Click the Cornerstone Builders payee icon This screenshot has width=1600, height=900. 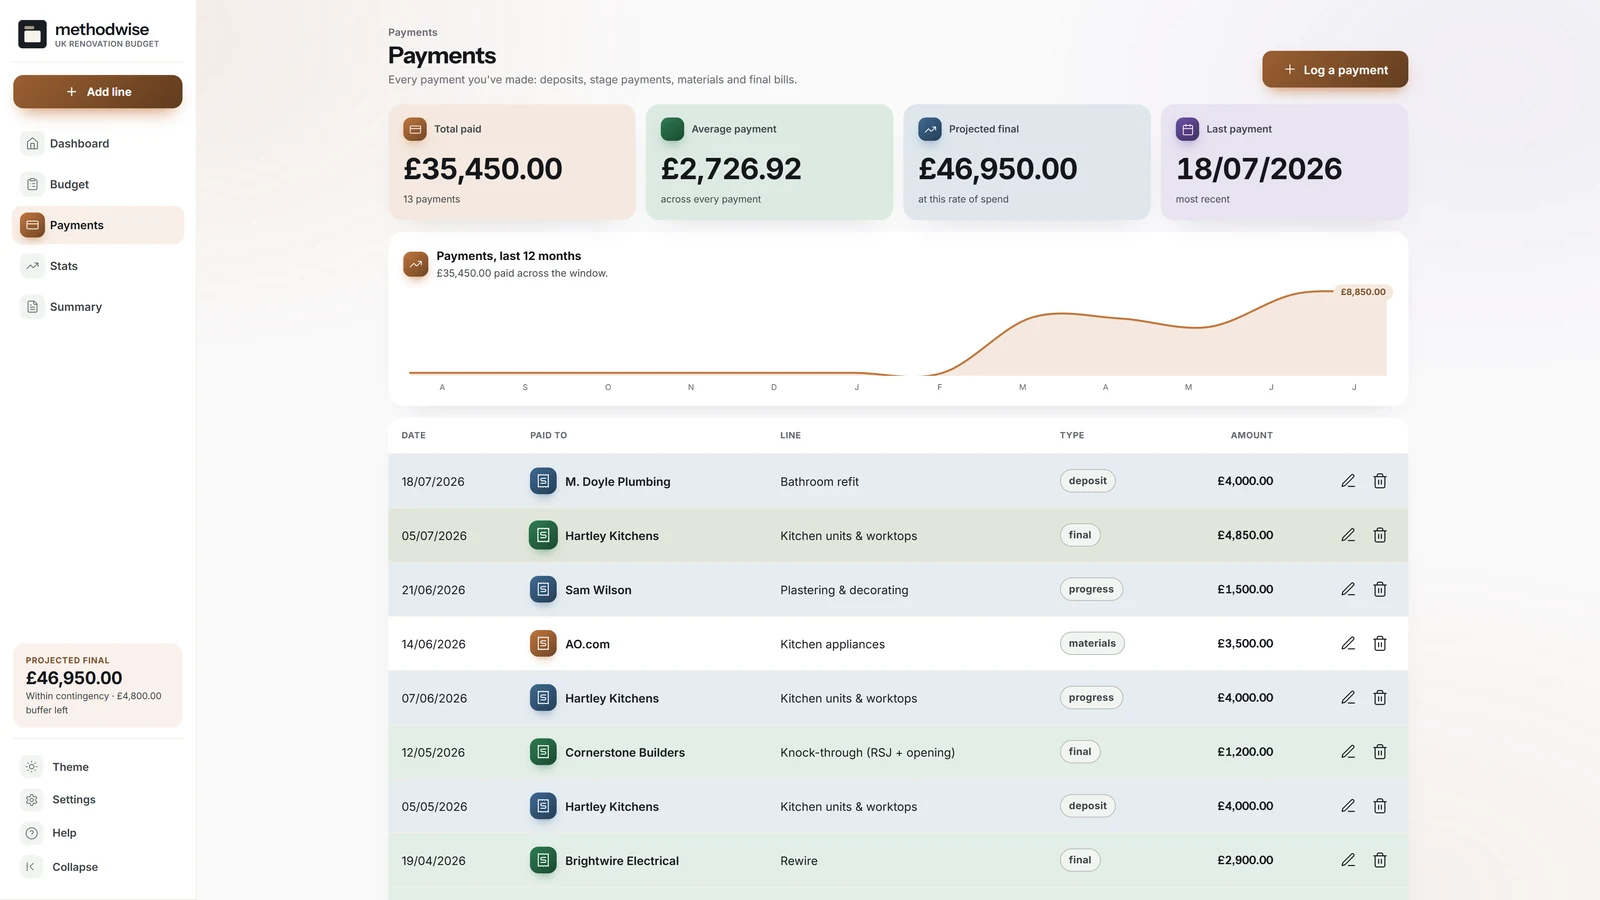543,752
